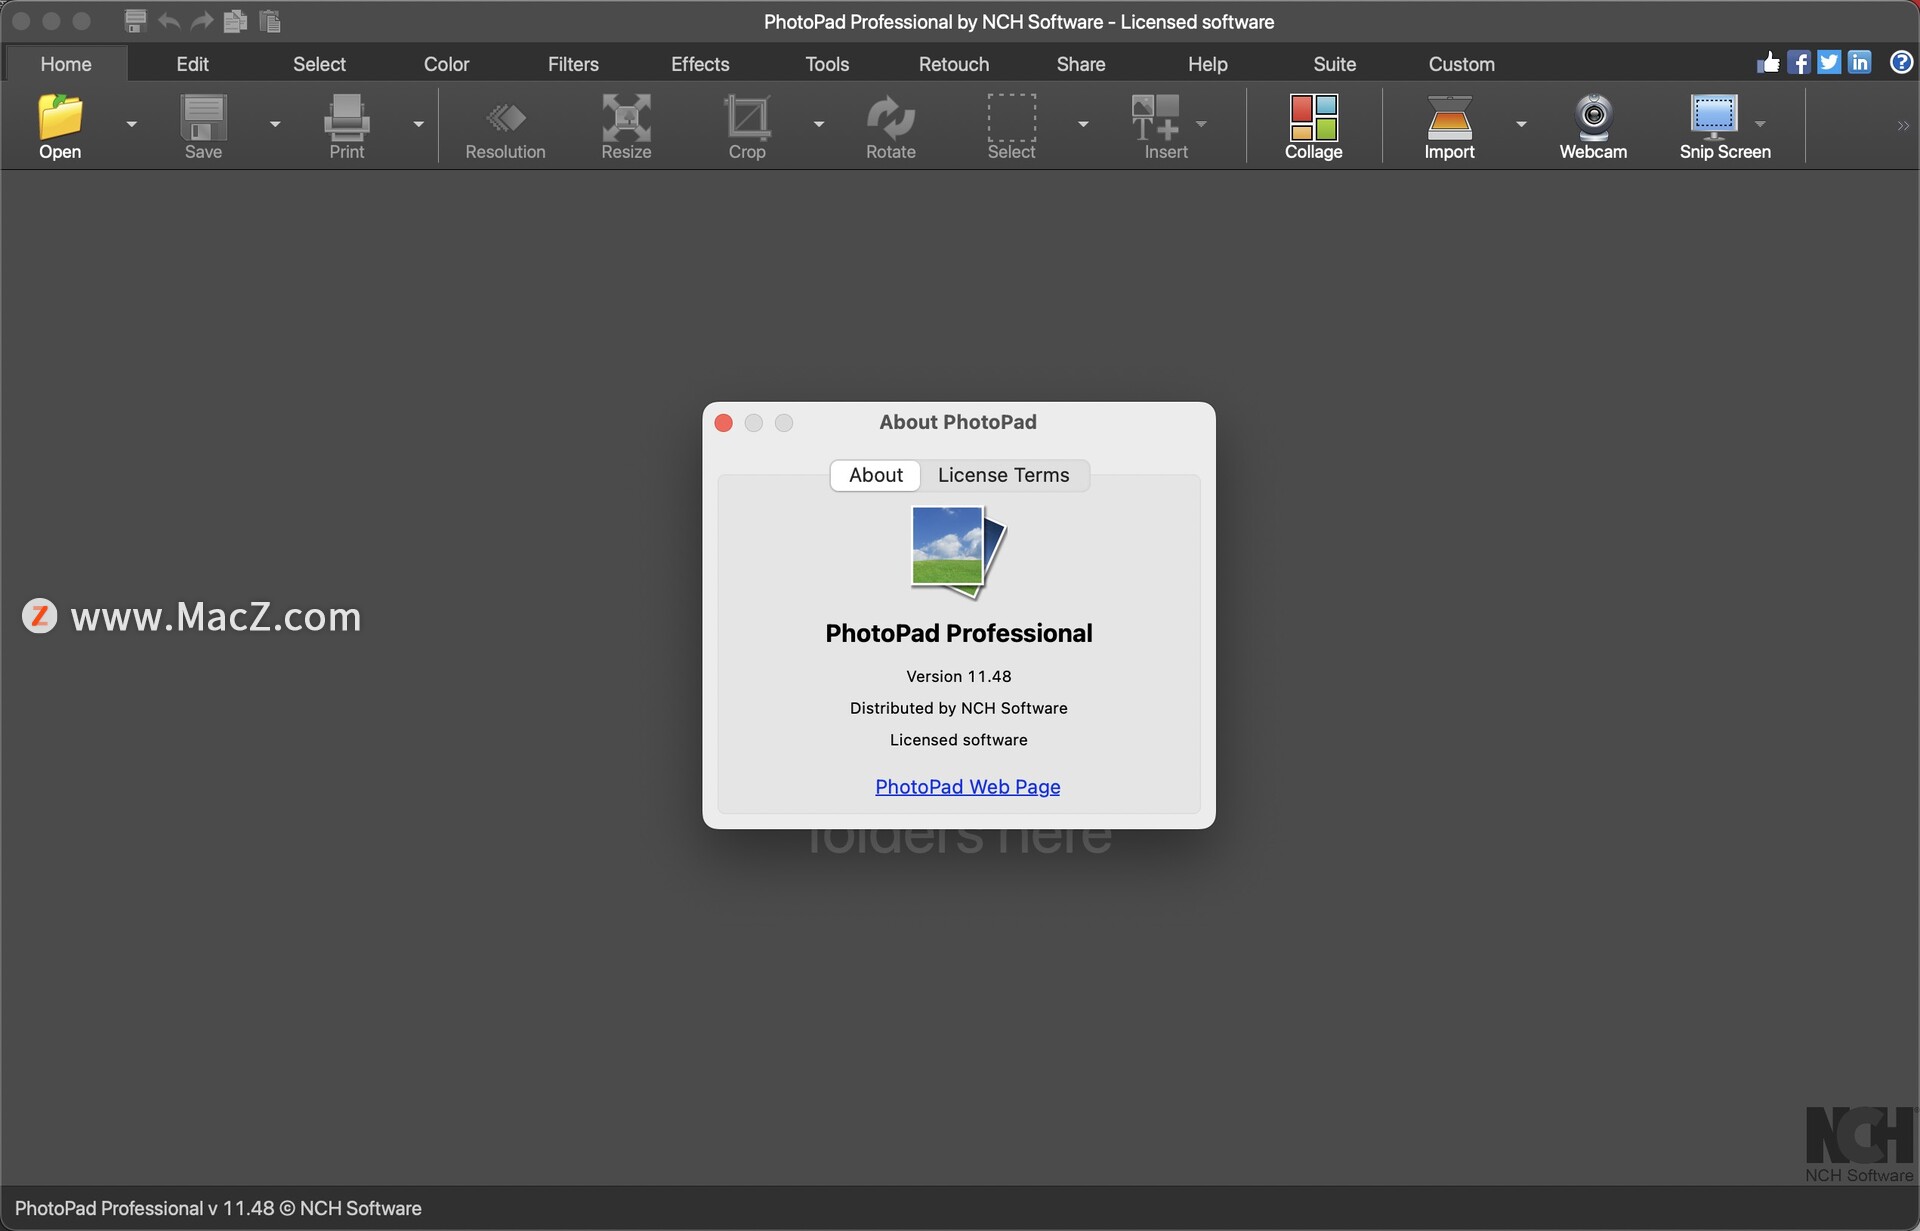Click the Select marquee tool icon
The width and height of the screenshot is (1920, 1231).
1011,117
